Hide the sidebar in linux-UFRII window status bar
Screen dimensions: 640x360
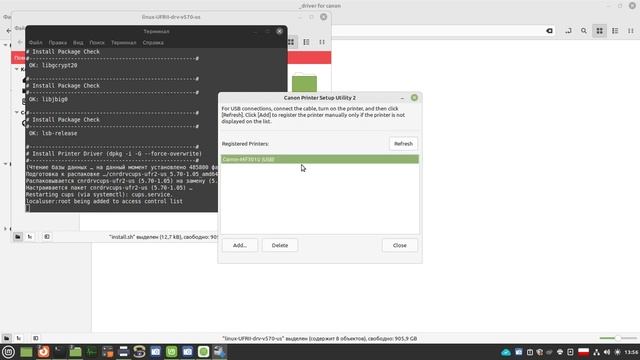pos(47,237)
